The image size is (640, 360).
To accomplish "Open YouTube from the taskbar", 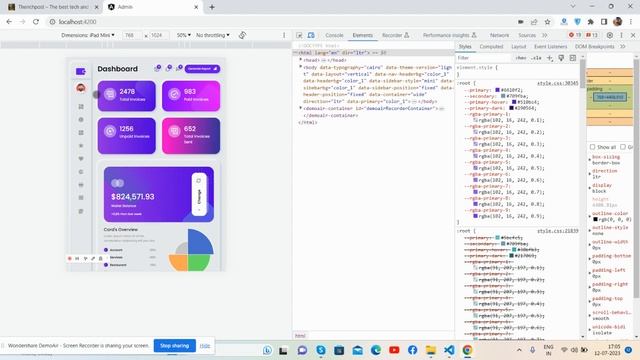I will click(x=394, y=350).
